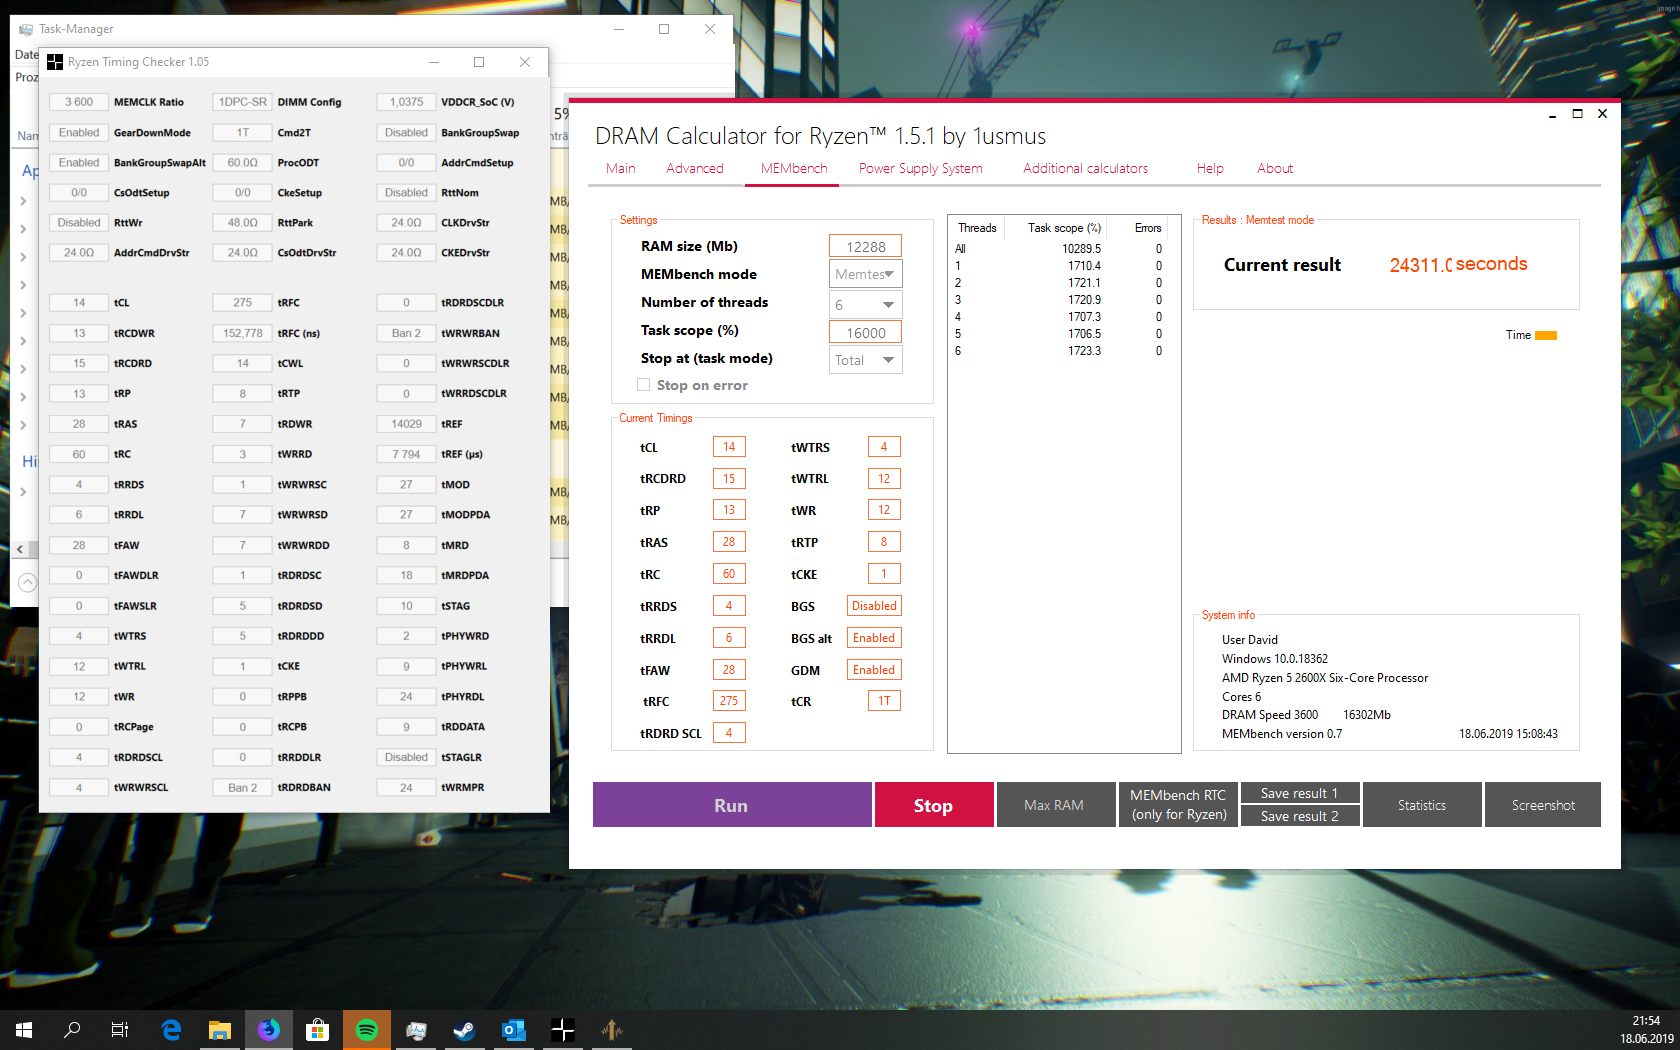Switch to Ryzen Timing Checker taskbar icon
The width and height of the screenshot is (1680, 1050).
point(563,1030)
